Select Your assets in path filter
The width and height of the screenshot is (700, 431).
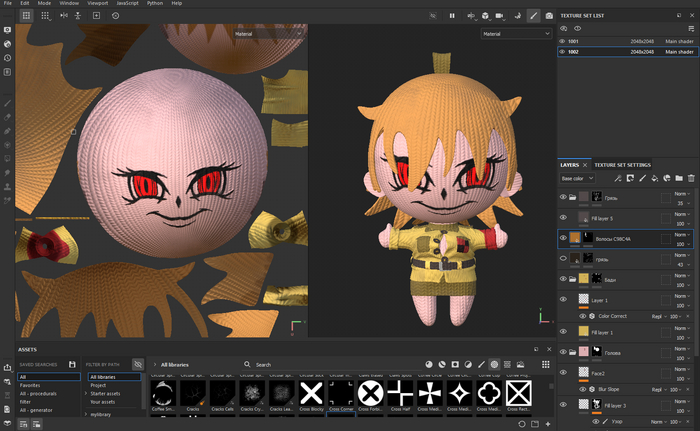click(103, 402)
